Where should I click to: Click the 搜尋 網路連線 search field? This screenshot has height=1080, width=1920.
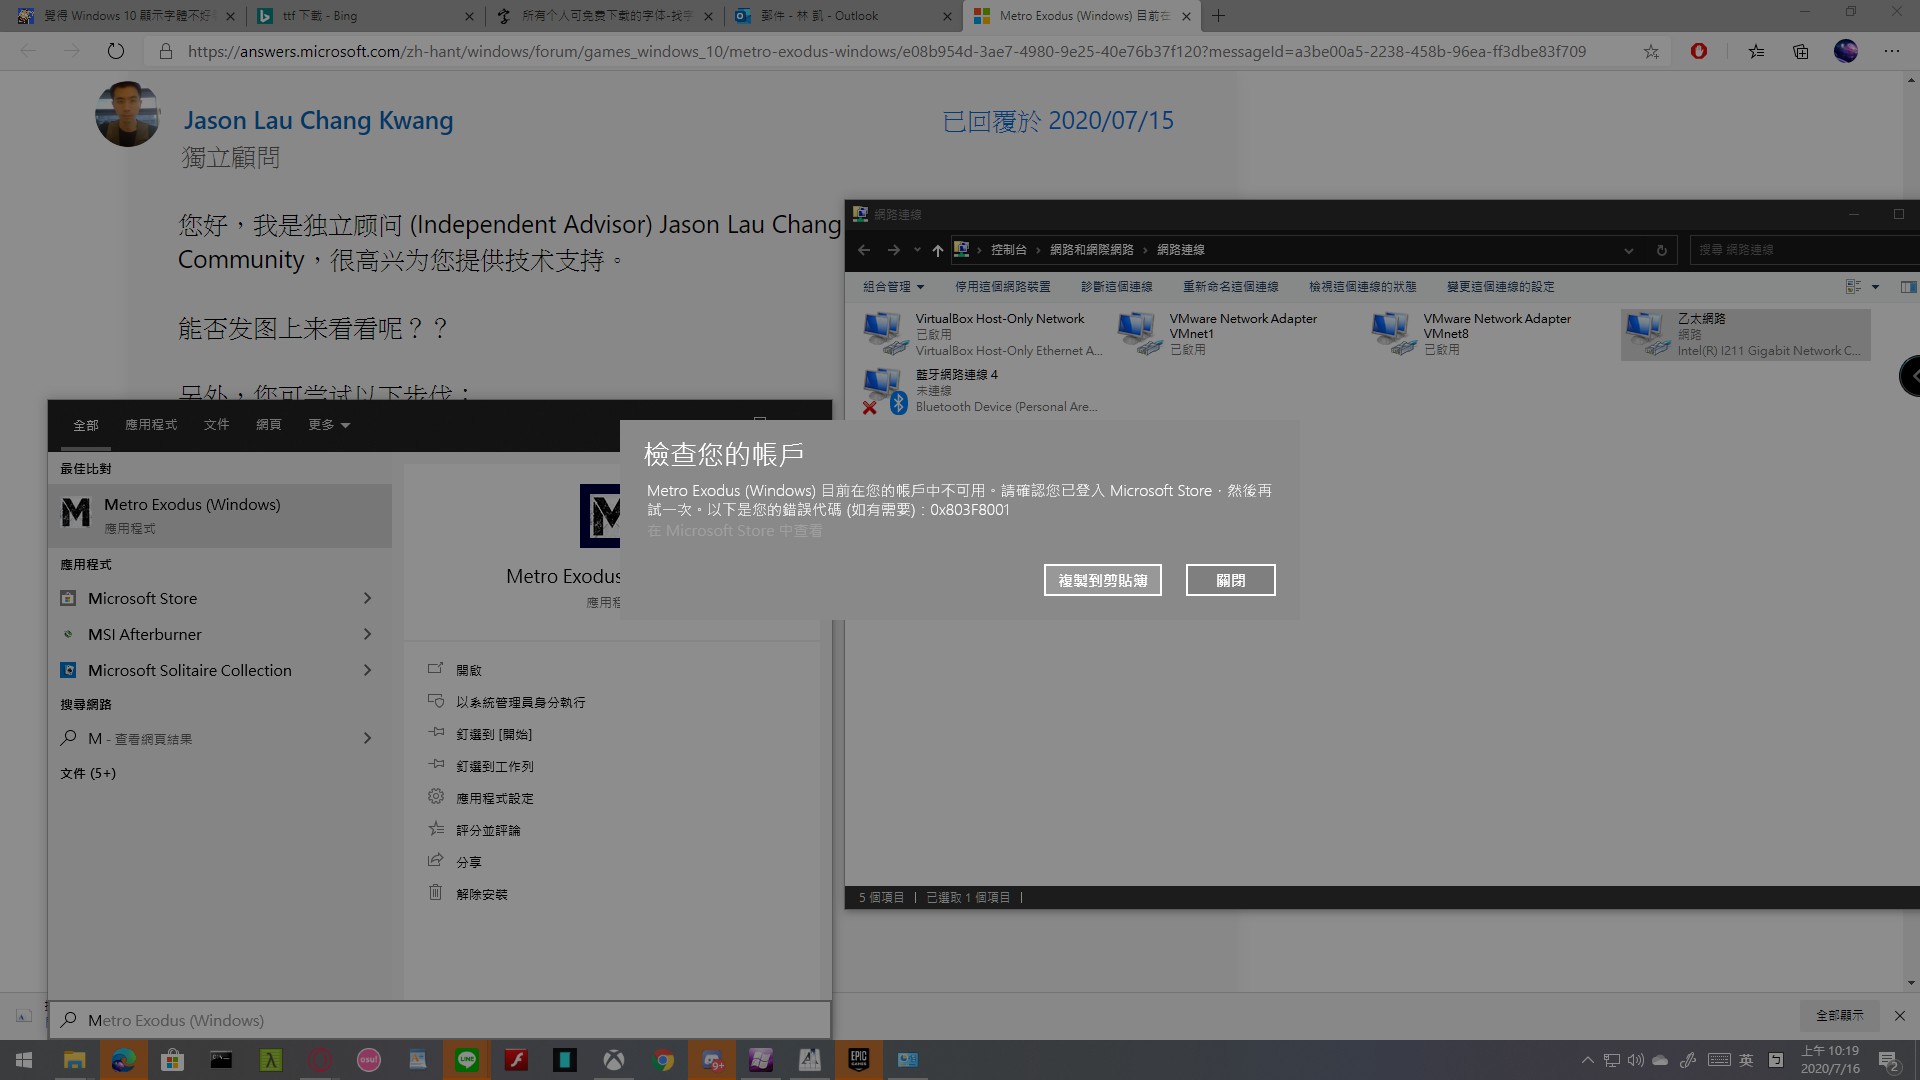1803,250
